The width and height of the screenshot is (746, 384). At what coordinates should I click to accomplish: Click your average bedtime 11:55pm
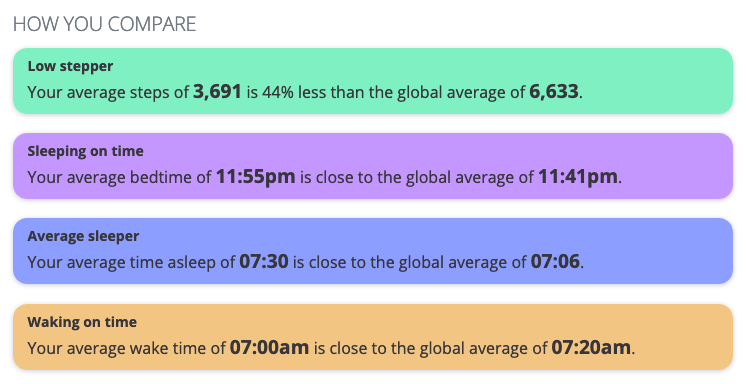pyautogui.click(x=255, y=177)
